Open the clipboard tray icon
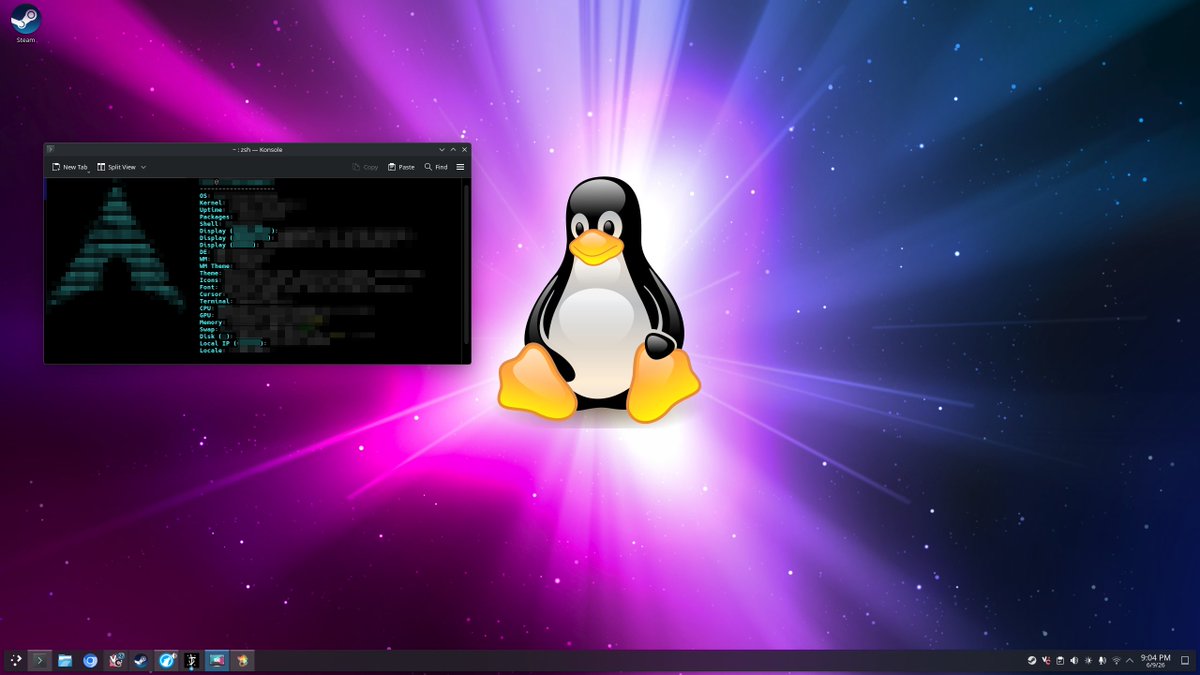1200x675 pixels. click(x=1060, y=661)
